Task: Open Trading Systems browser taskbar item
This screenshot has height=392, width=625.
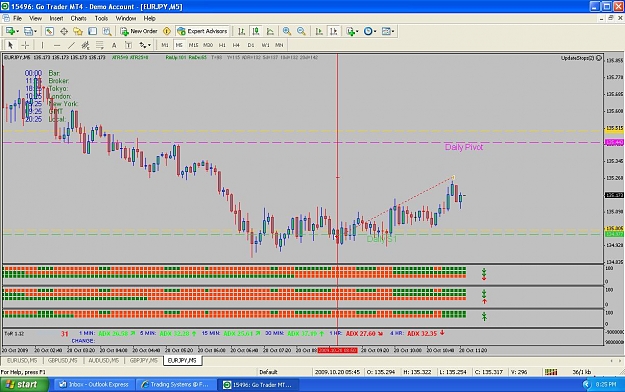Action: coord(176,384)
